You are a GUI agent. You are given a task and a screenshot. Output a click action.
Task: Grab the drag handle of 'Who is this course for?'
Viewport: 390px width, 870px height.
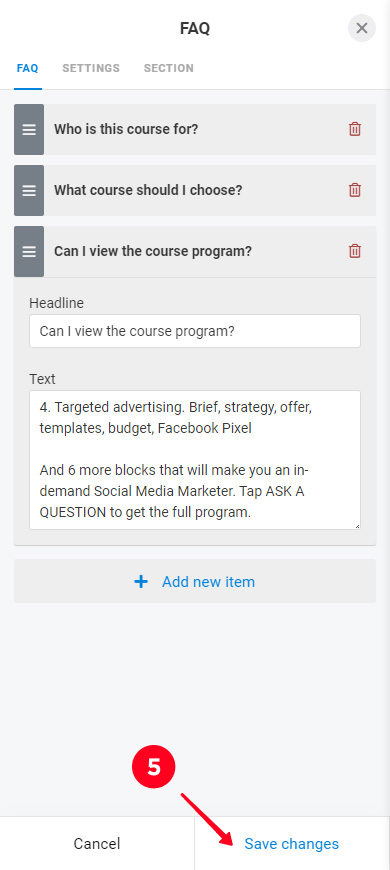click(x=29, y=129)
